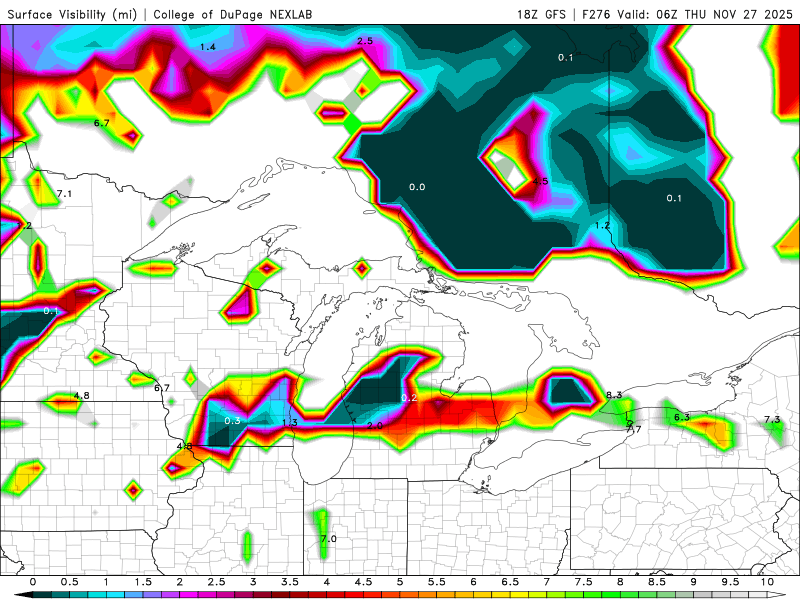Click the color bar label '0.5'
The image size is (800, 600).
coord(69,582)
